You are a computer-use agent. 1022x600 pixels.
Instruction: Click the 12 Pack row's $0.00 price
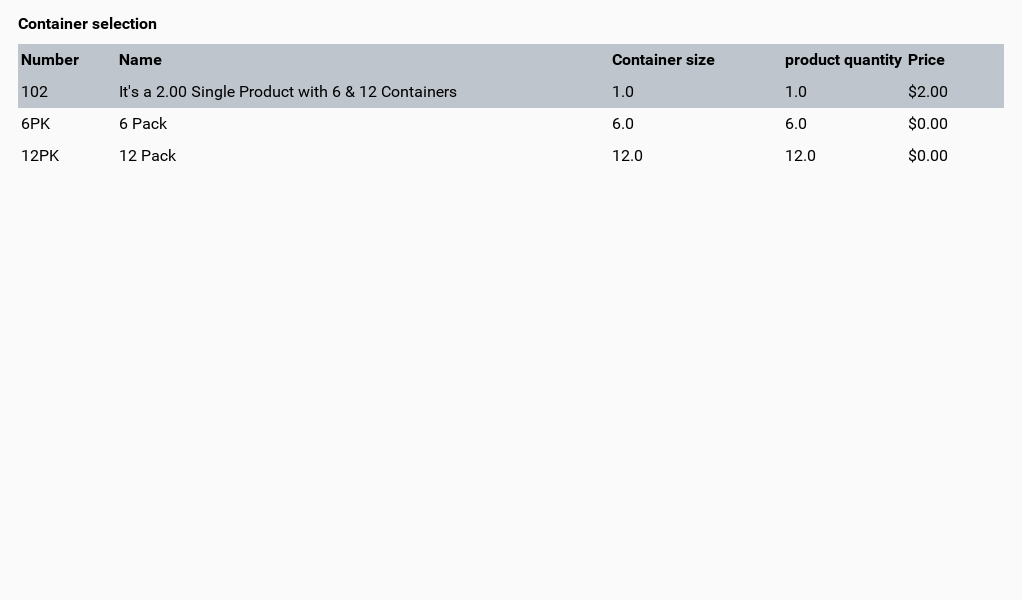tap(928, 156)
